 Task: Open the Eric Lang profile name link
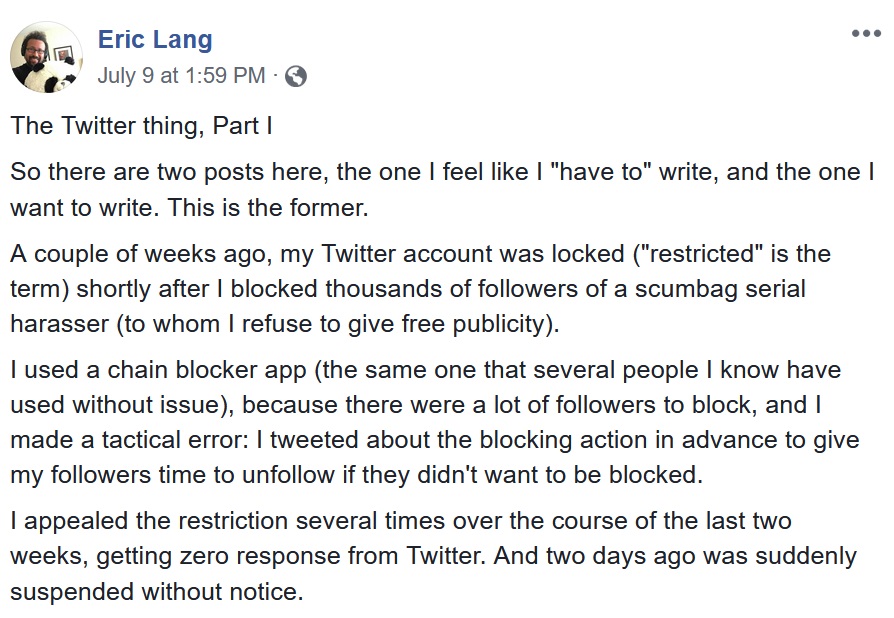pyautogui.click(x=155, y=39)
